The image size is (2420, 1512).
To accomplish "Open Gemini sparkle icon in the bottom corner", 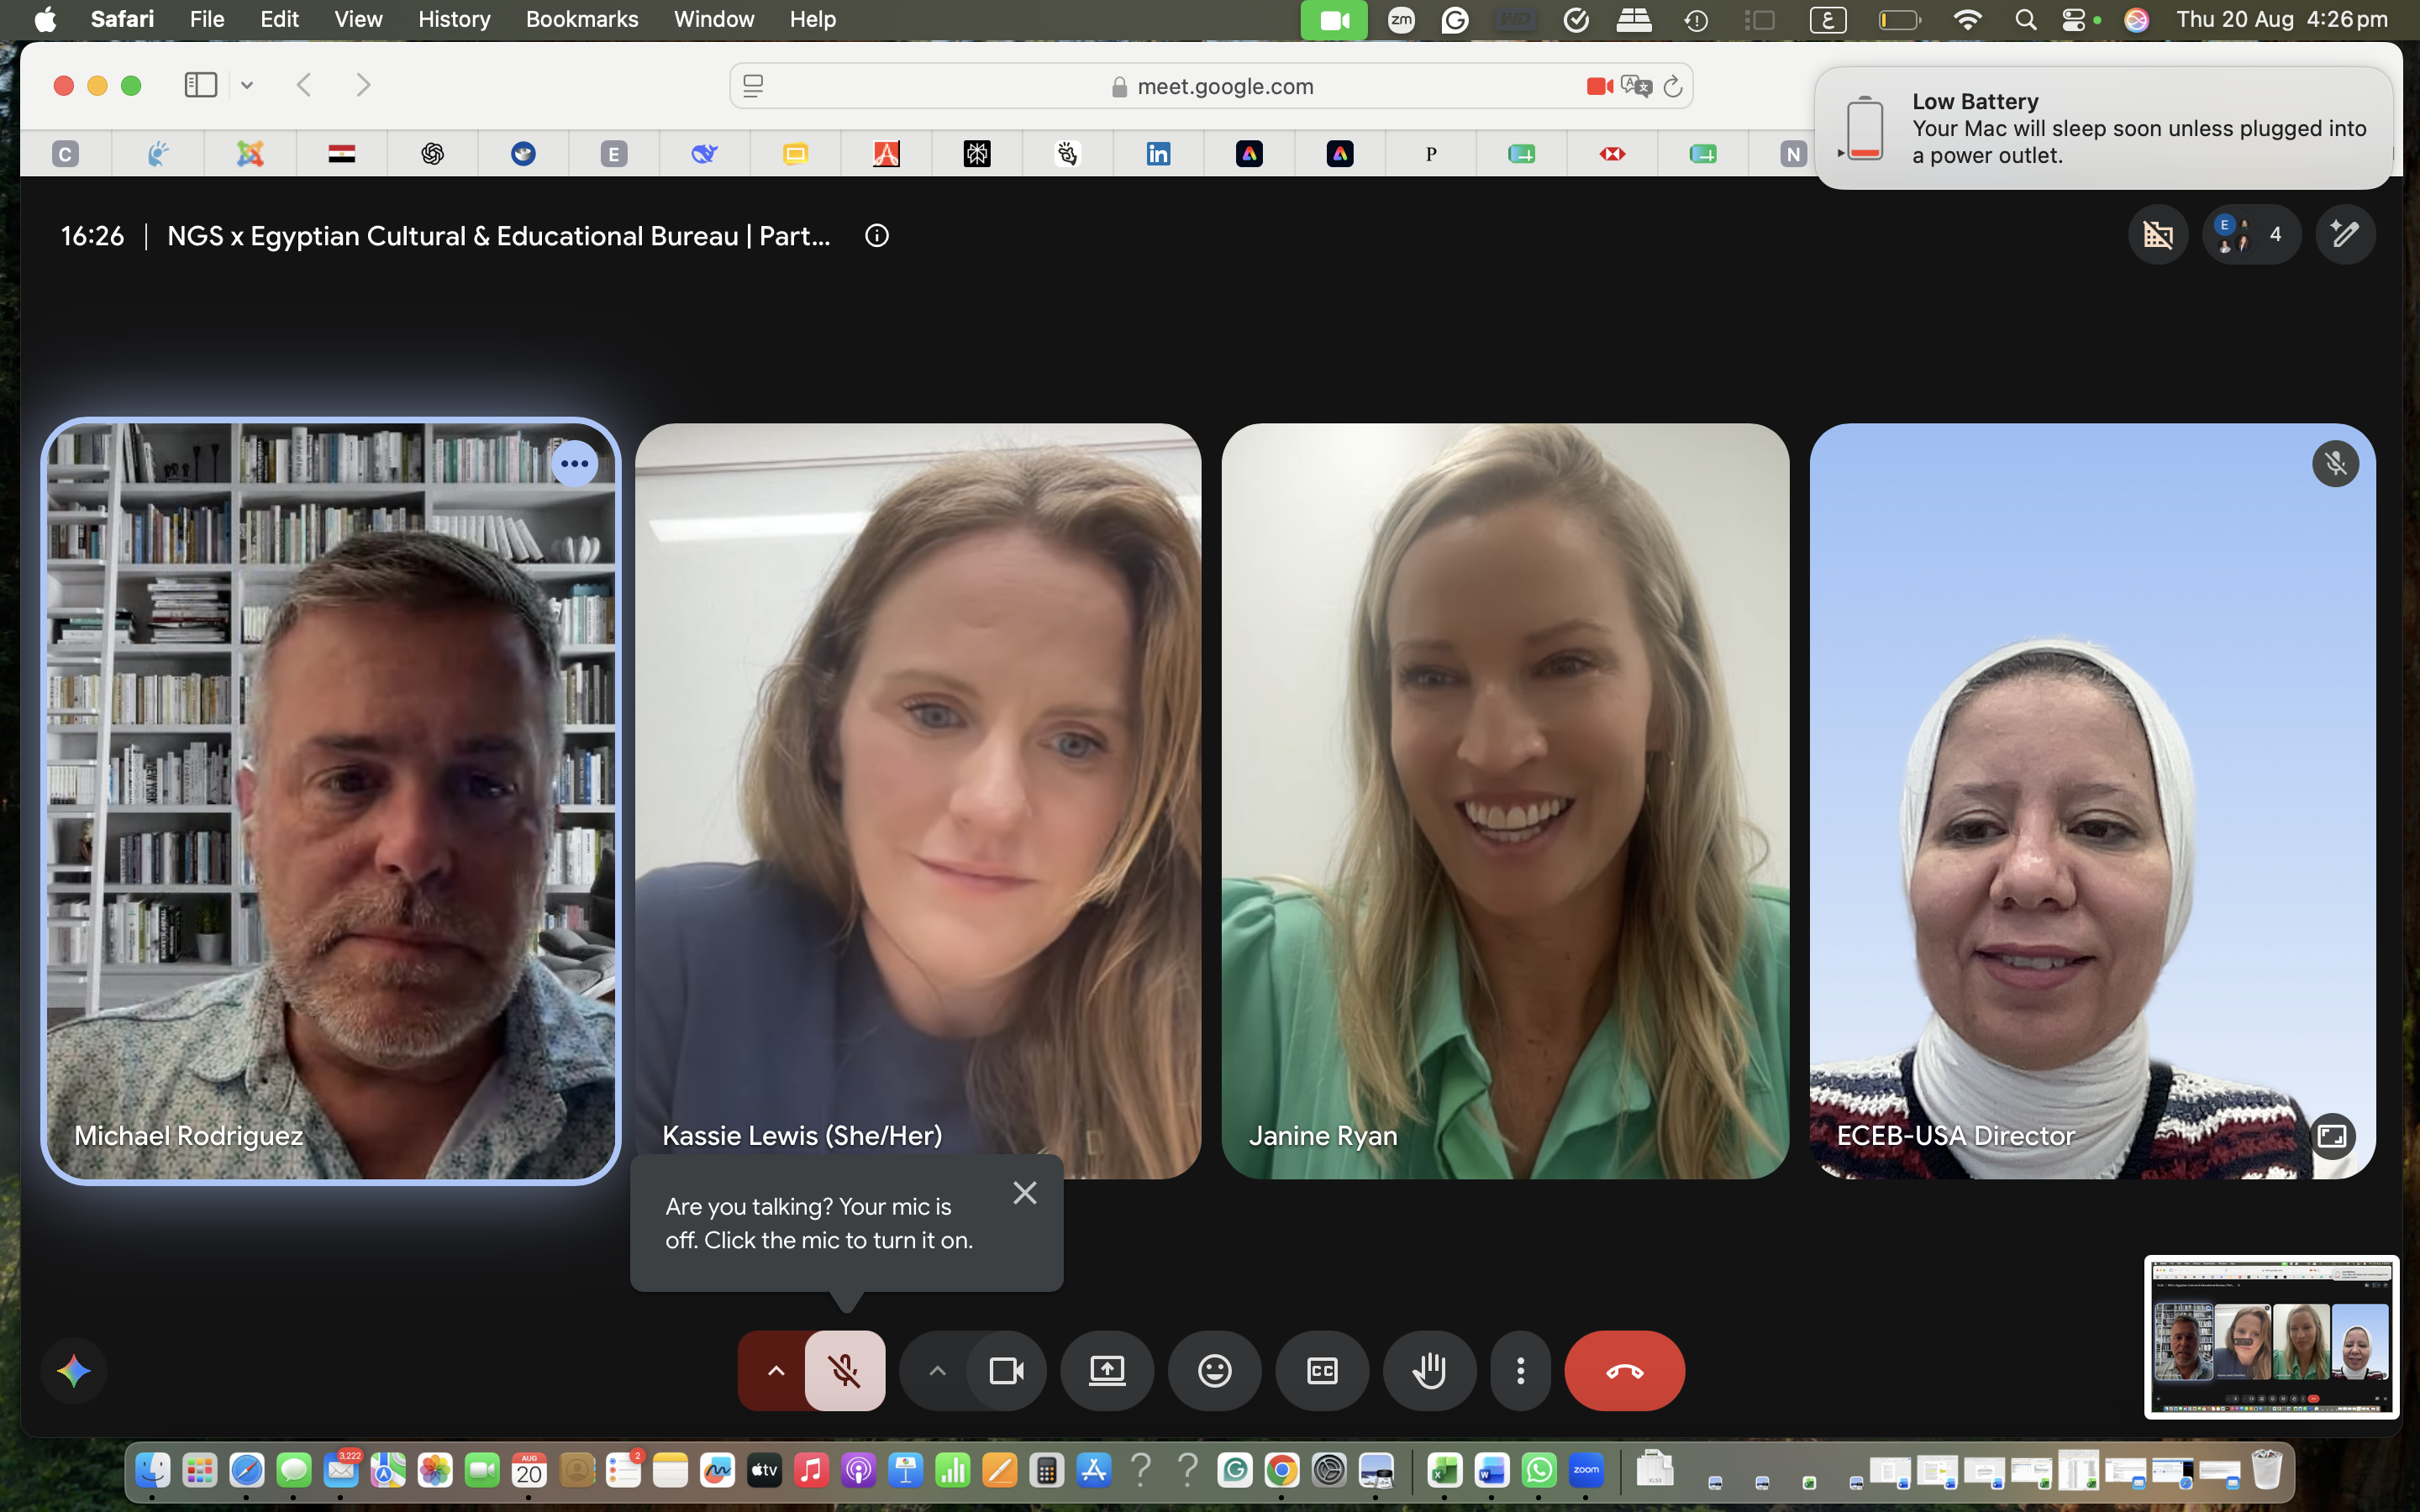I will 74,1371.
